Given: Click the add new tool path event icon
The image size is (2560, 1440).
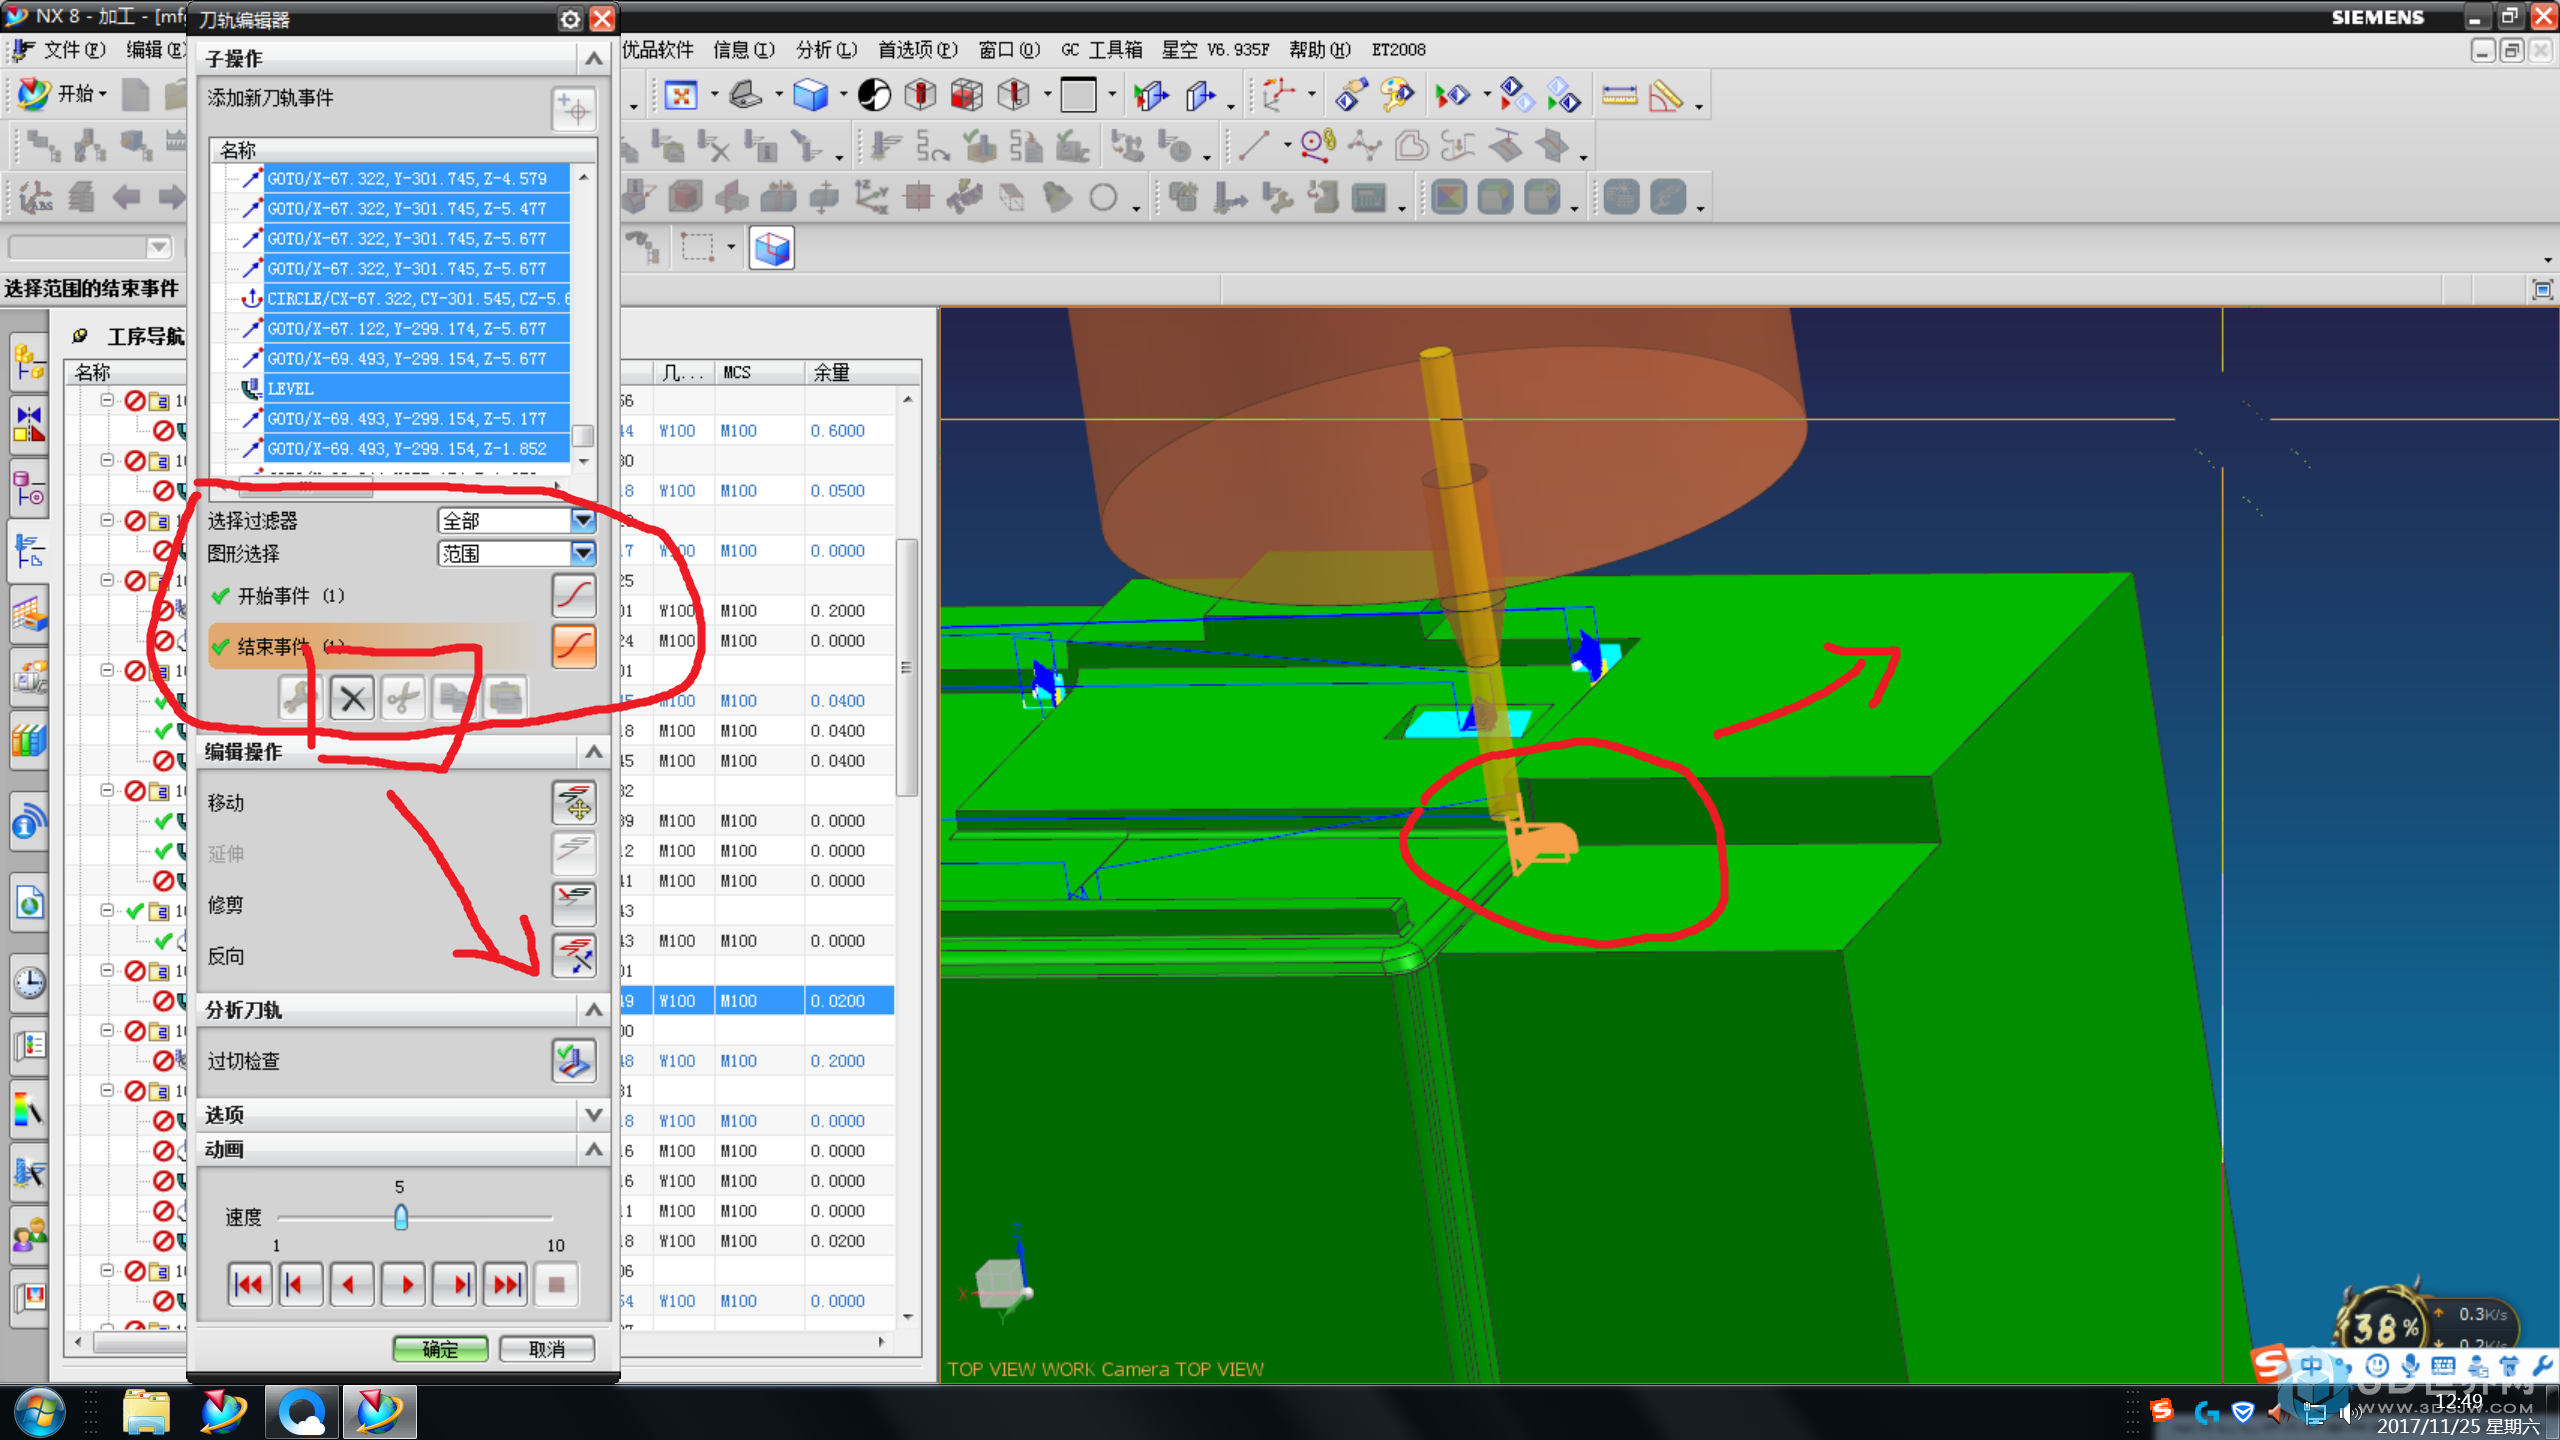Looking at the screenshot, I should (x=574, y=108).
